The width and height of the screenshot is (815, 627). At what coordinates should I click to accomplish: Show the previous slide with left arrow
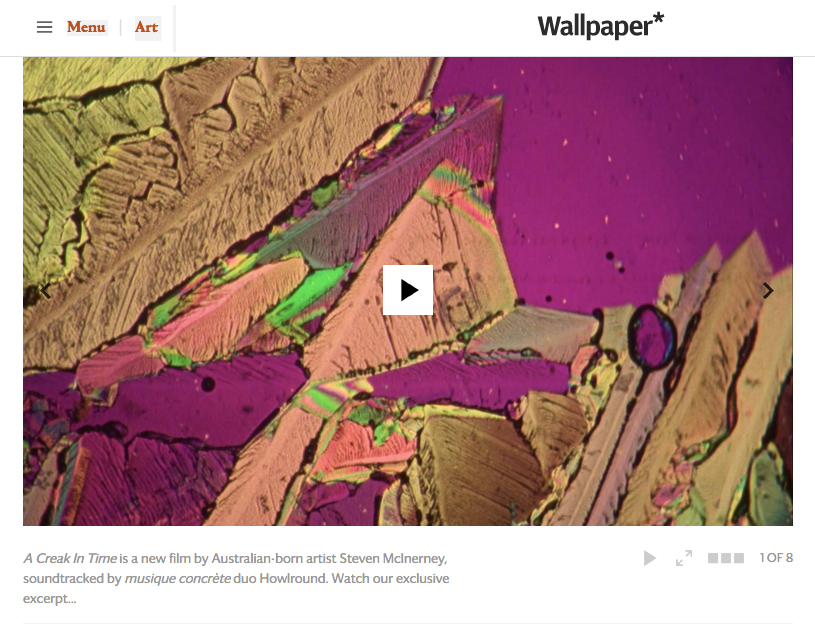(46, 291)
